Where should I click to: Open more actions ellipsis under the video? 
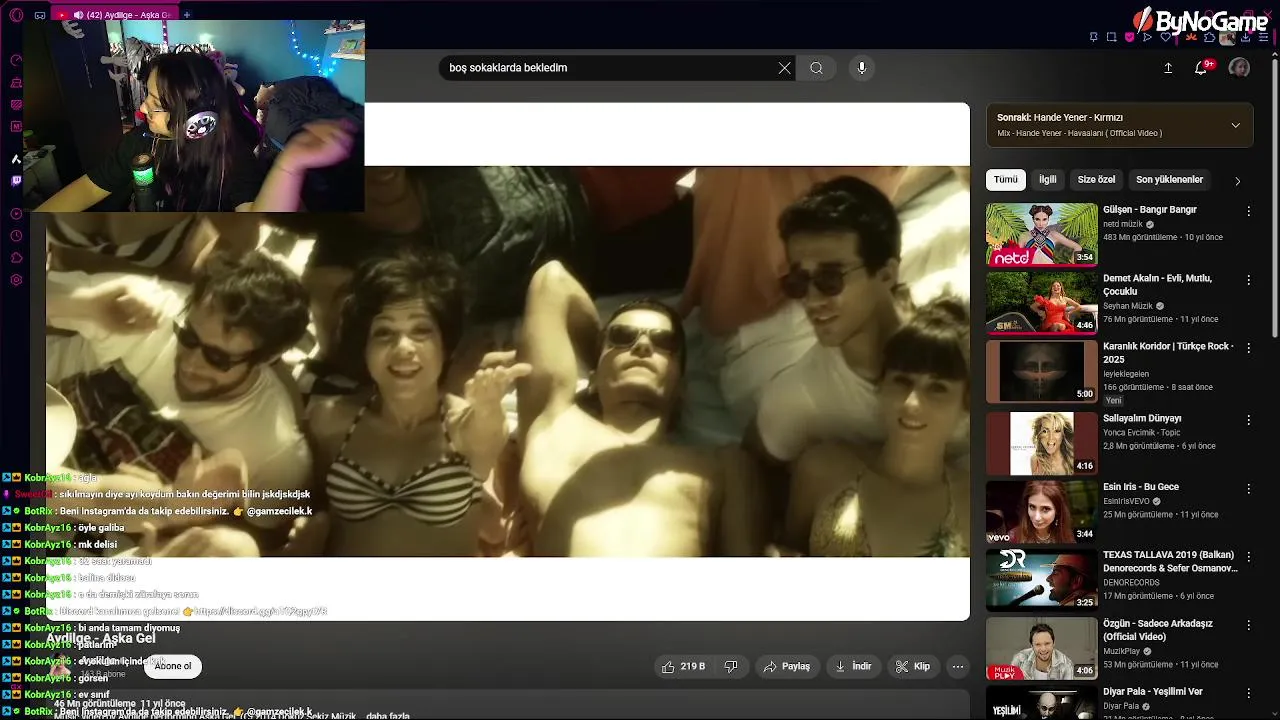[x=958, y=666]
